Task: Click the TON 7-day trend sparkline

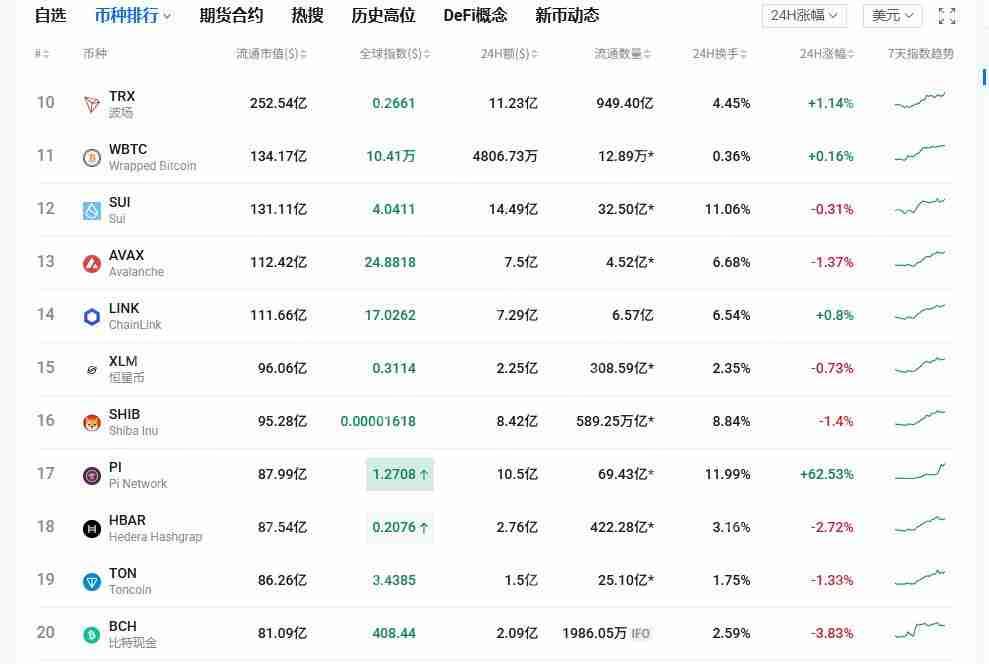Action: click(x=918, y=580)
